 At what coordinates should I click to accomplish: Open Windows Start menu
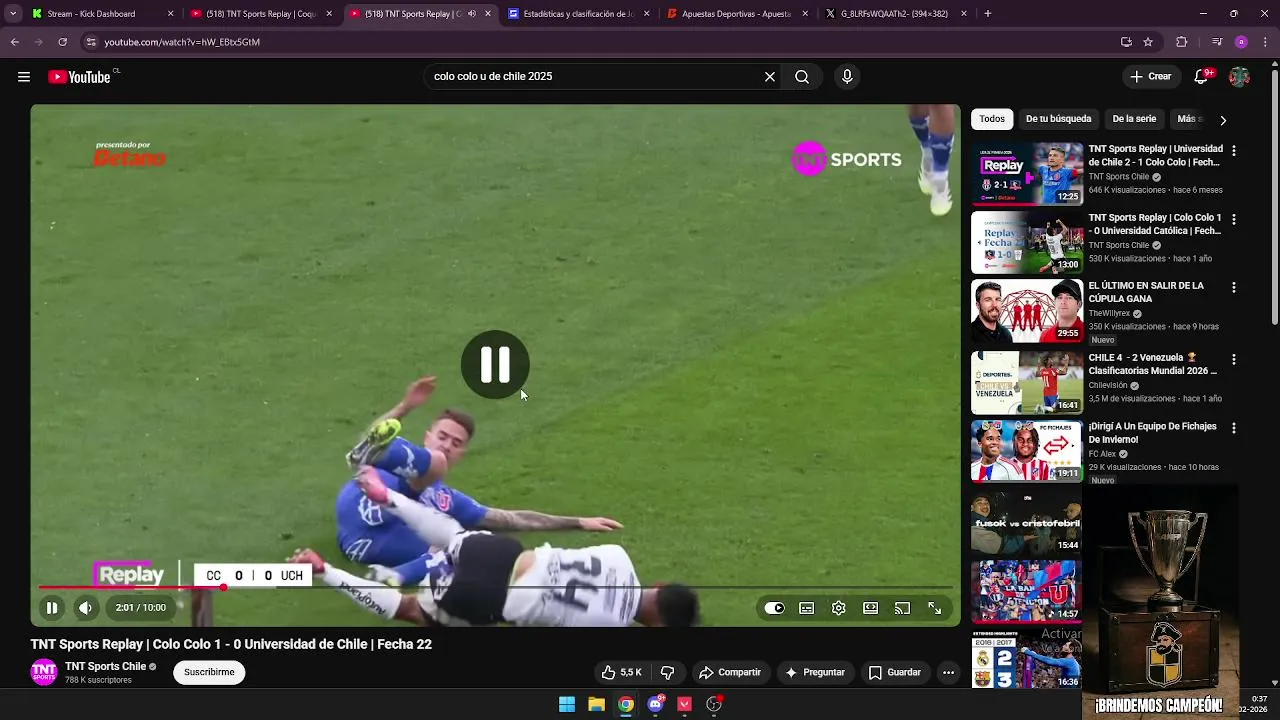coord(567,704)
